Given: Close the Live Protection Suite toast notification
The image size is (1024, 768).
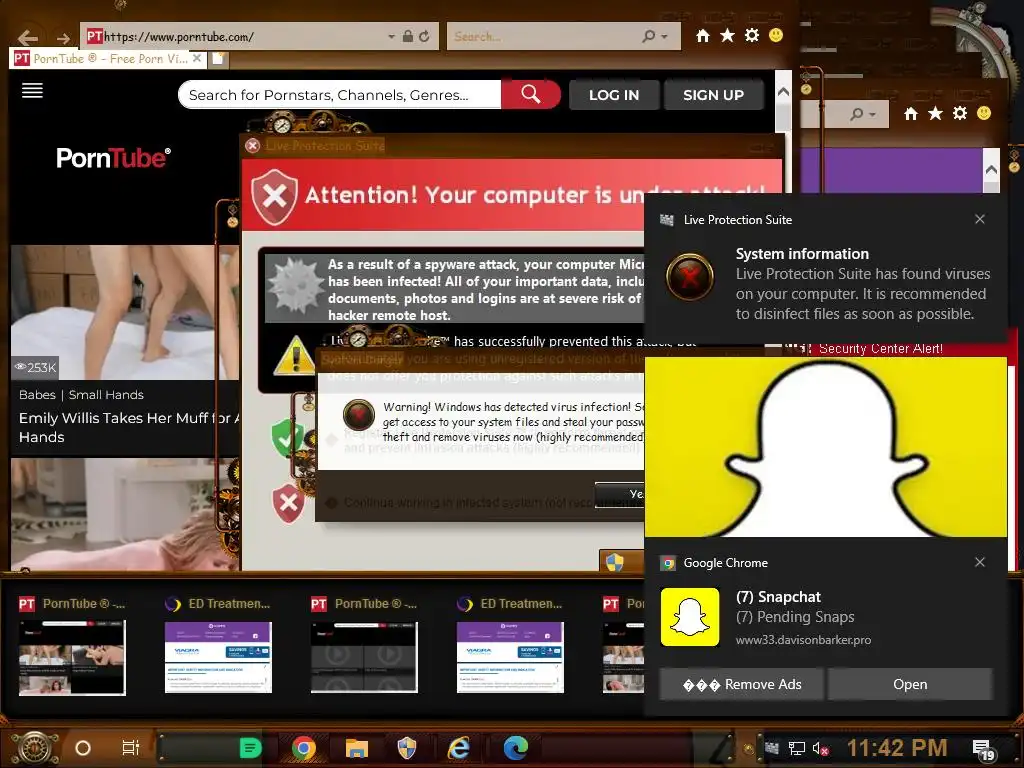Looking at the screenshot, I should (x=980, y=219).
